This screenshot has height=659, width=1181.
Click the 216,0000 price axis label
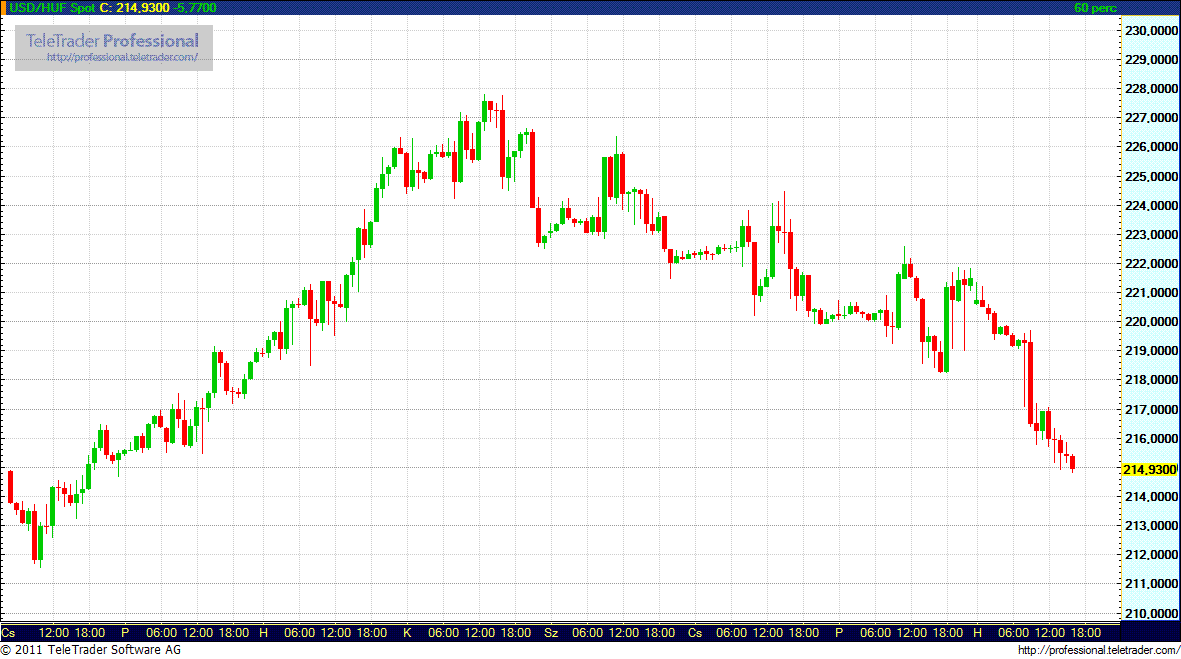click(1151, 438)
